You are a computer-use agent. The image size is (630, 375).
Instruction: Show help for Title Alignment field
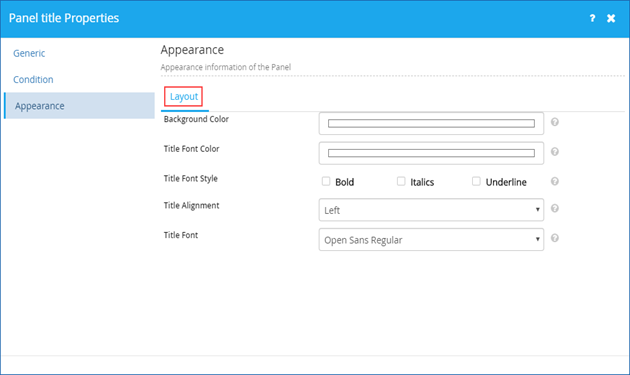(x=554, y=208)
